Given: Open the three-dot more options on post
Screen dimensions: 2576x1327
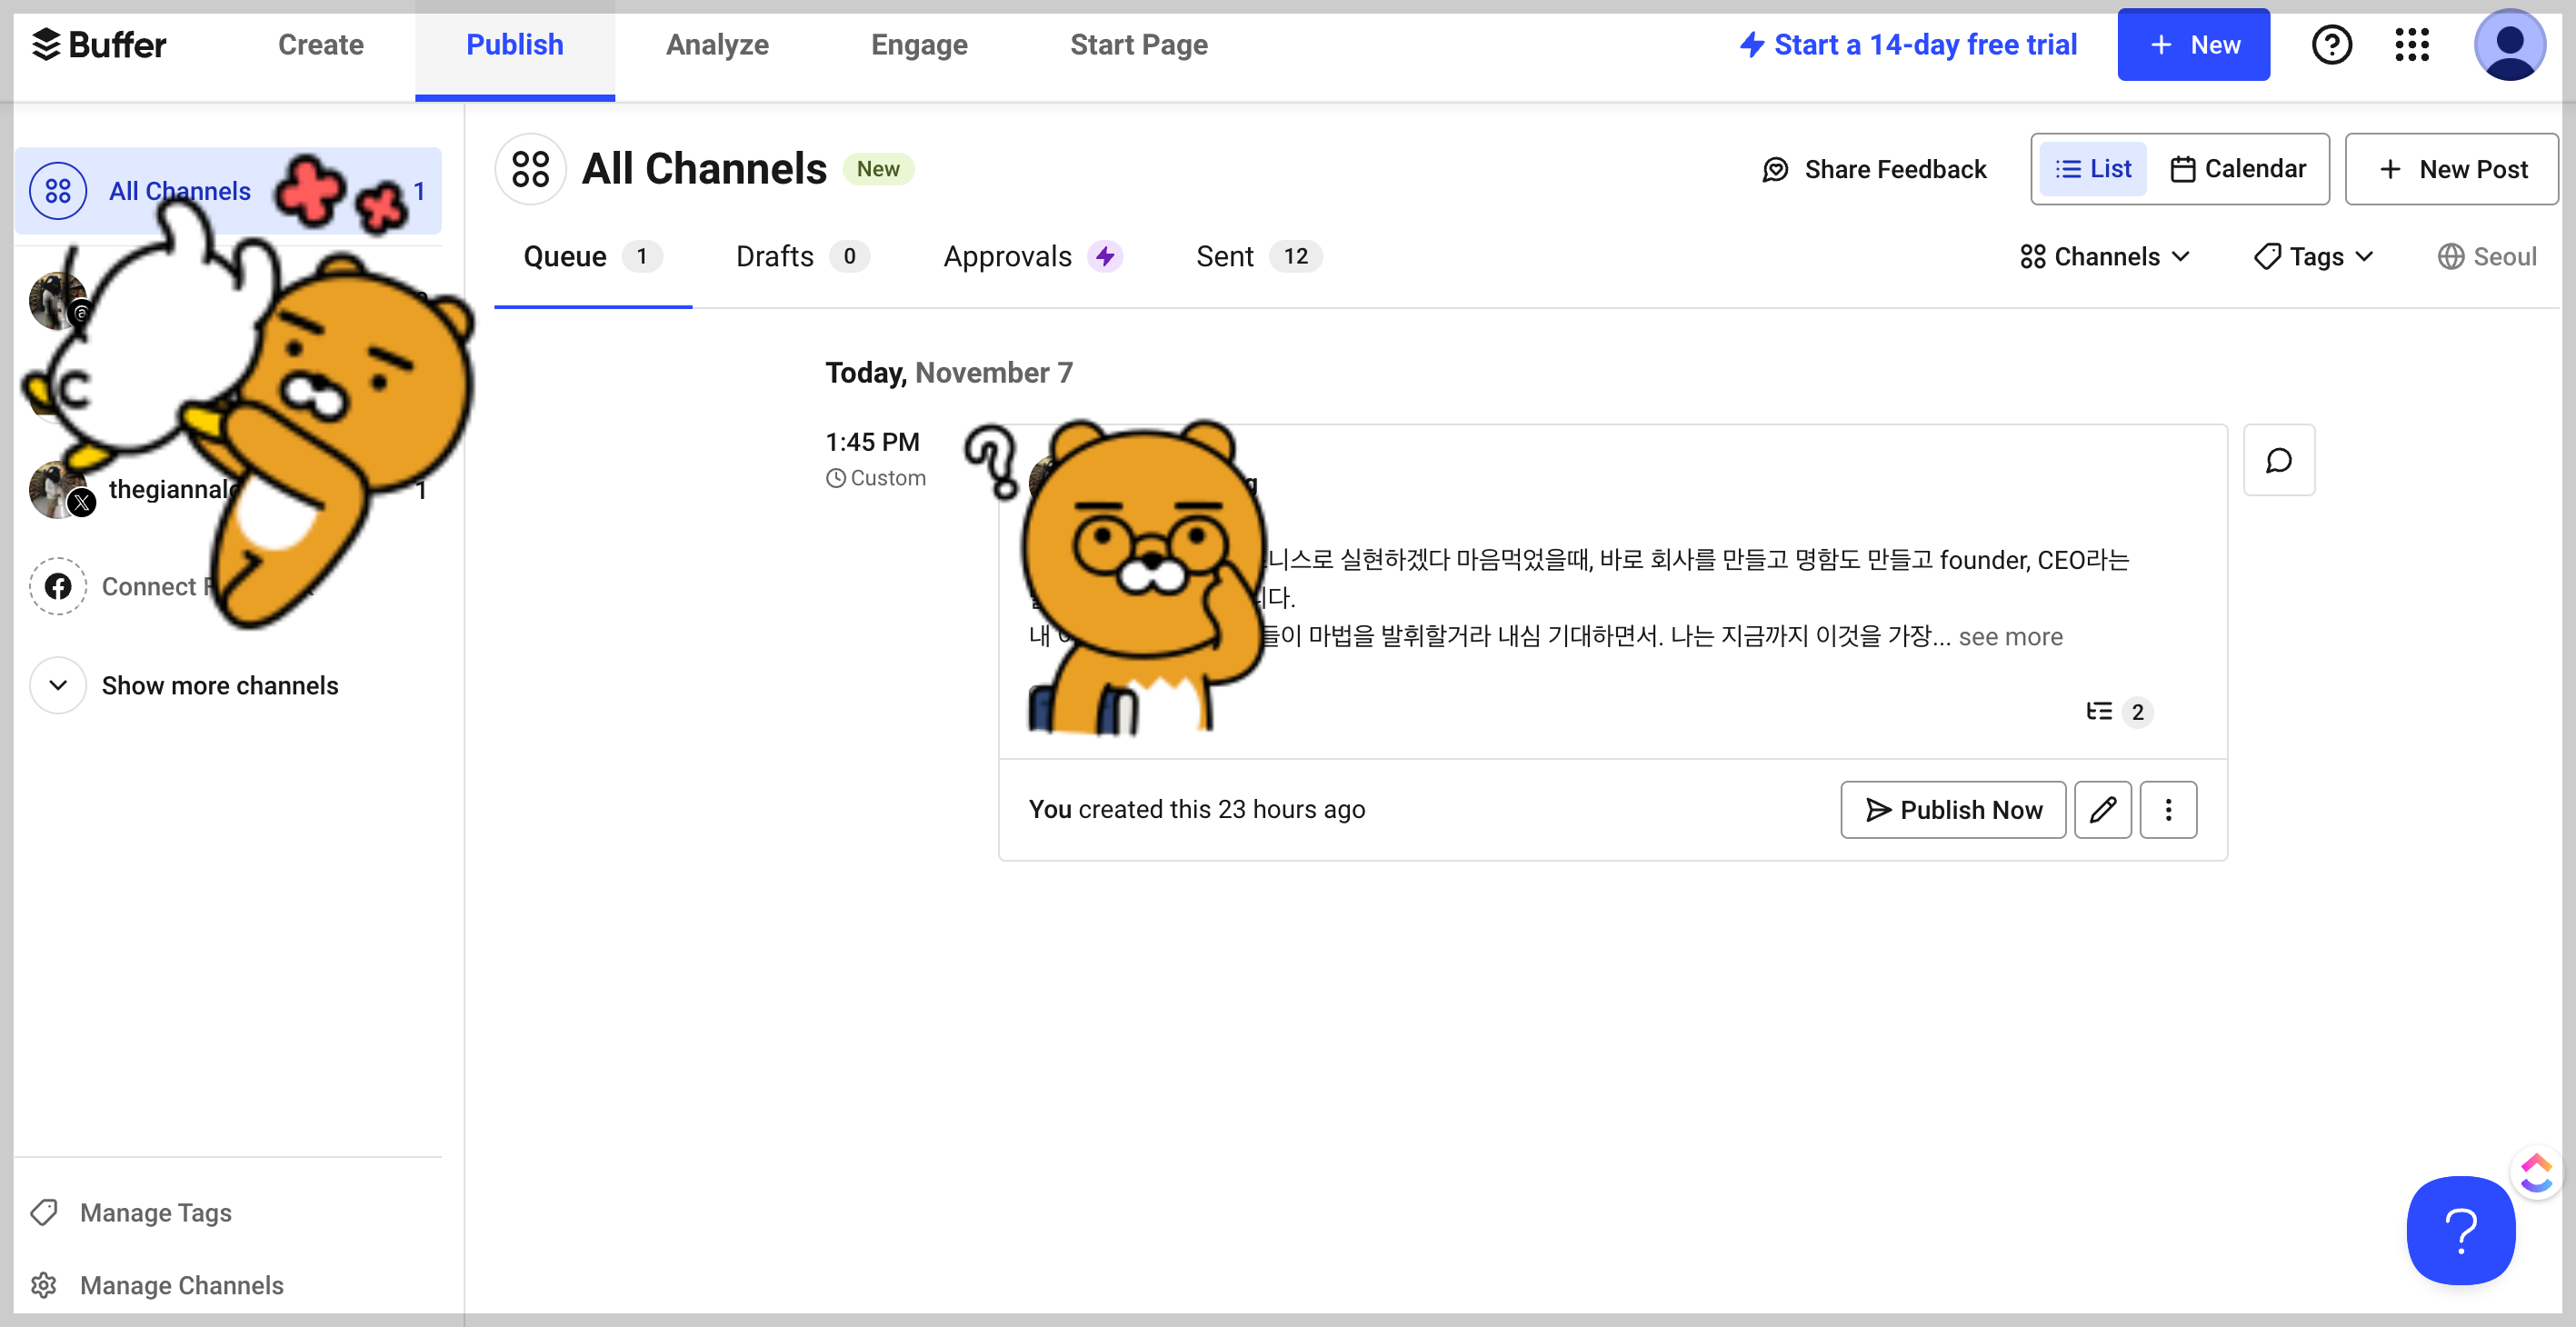Looking at the screenshot, I should pos(2167,809).
